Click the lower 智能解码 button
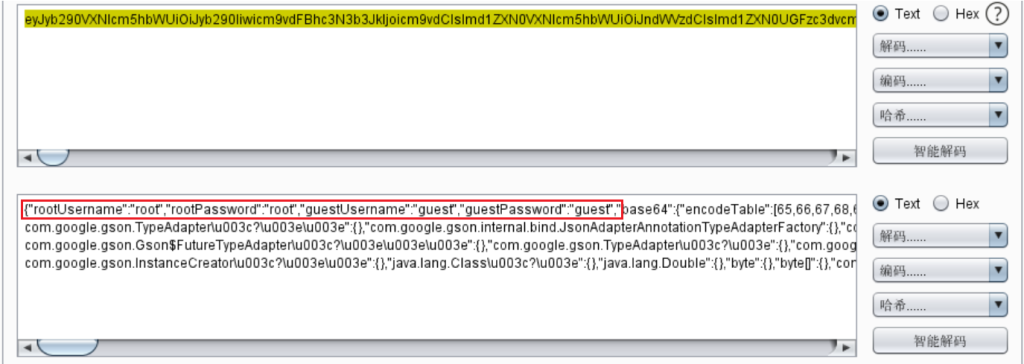 [940, 340]
